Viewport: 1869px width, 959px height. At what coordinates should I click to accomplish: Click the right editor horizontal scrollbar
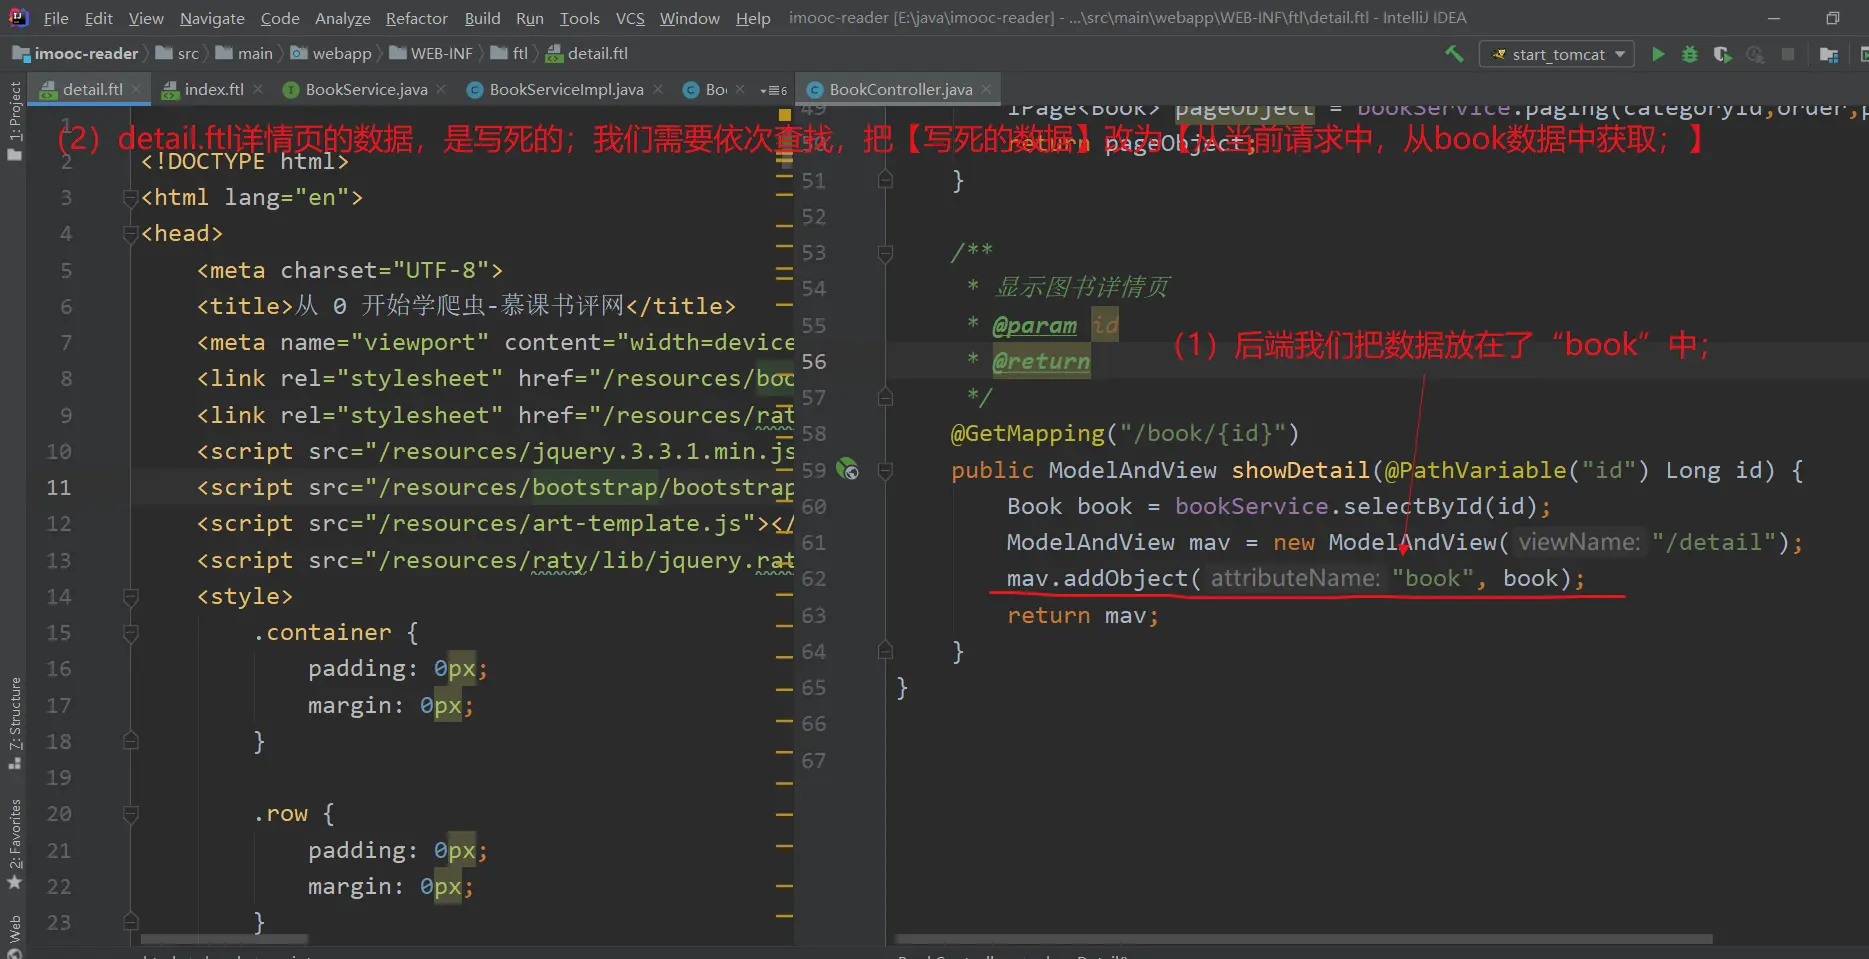[x=1300, y=939]
